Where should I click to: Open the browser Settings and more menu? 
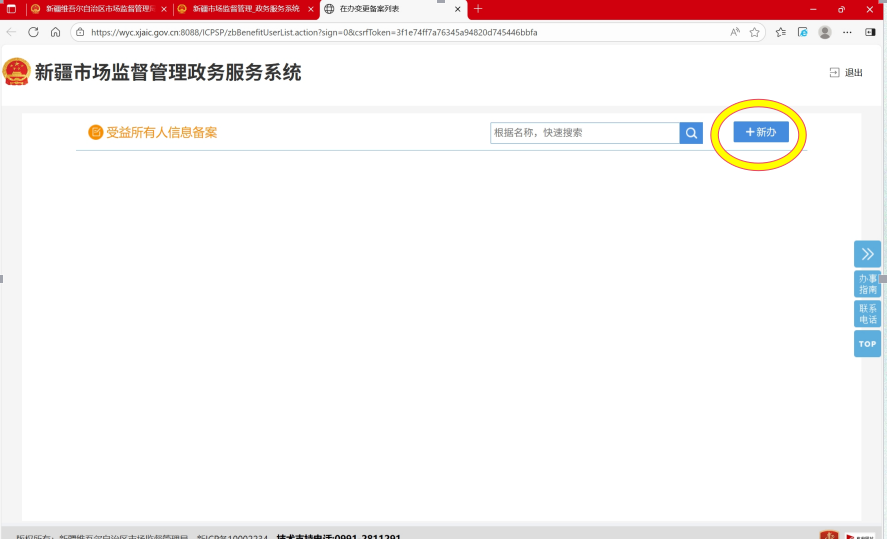pyautogui.click(x=848, y=32)
